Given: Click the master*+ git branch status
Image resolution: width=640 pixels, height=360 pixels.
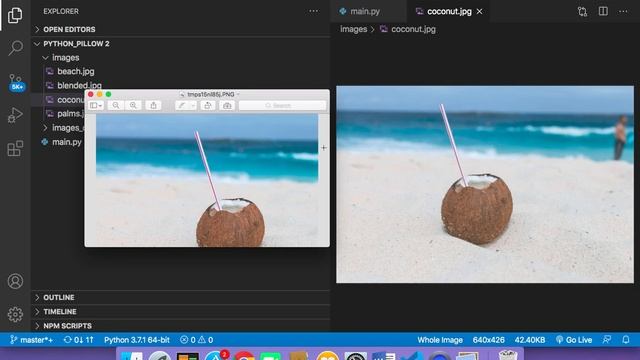Looking at the screenshot, I should pyautogui.click(x=32, y=340).
